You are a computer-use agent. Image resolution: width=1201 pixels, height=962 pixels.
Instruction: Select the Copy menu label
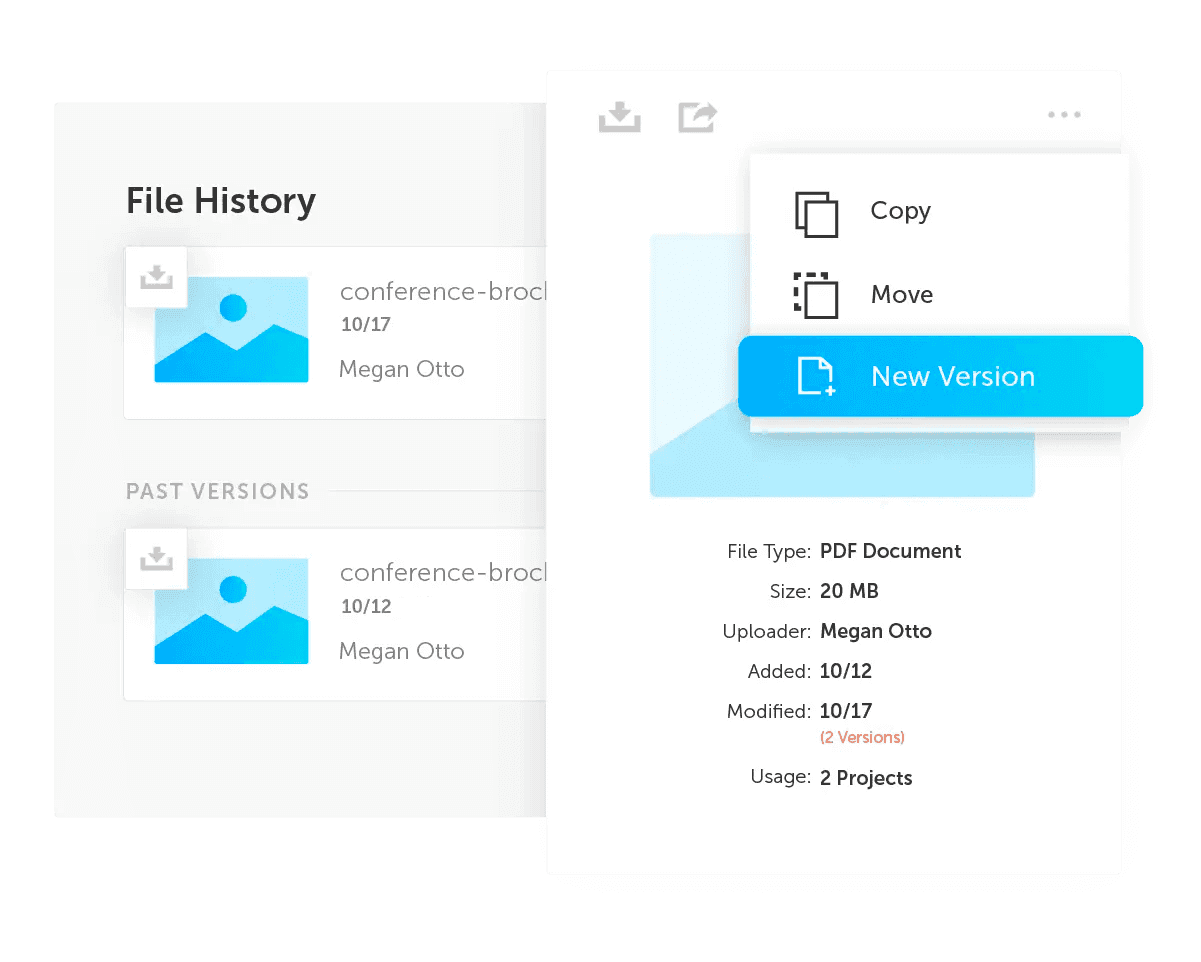click(x=900, y=211)
